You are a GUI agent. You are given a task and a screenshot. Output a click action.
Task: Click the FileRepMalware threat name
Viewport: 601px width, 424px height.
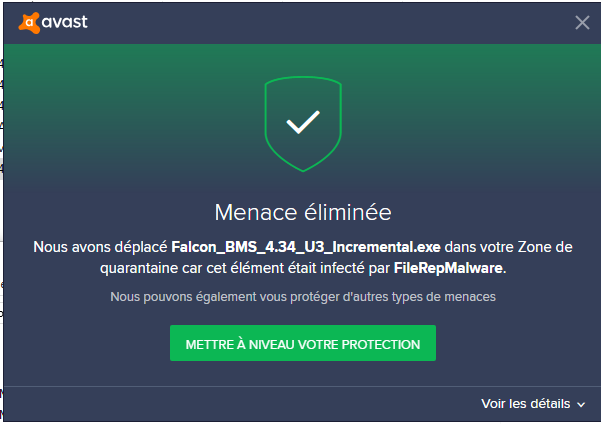tap(448, 268)
